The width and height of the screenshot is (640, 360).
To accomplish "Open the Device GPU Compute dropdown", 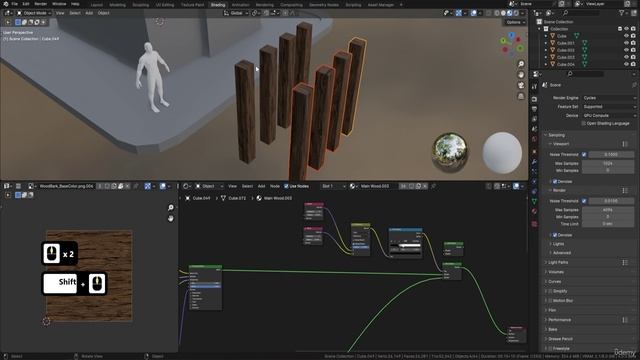I will pyautogui.click(x=609, y=116).
